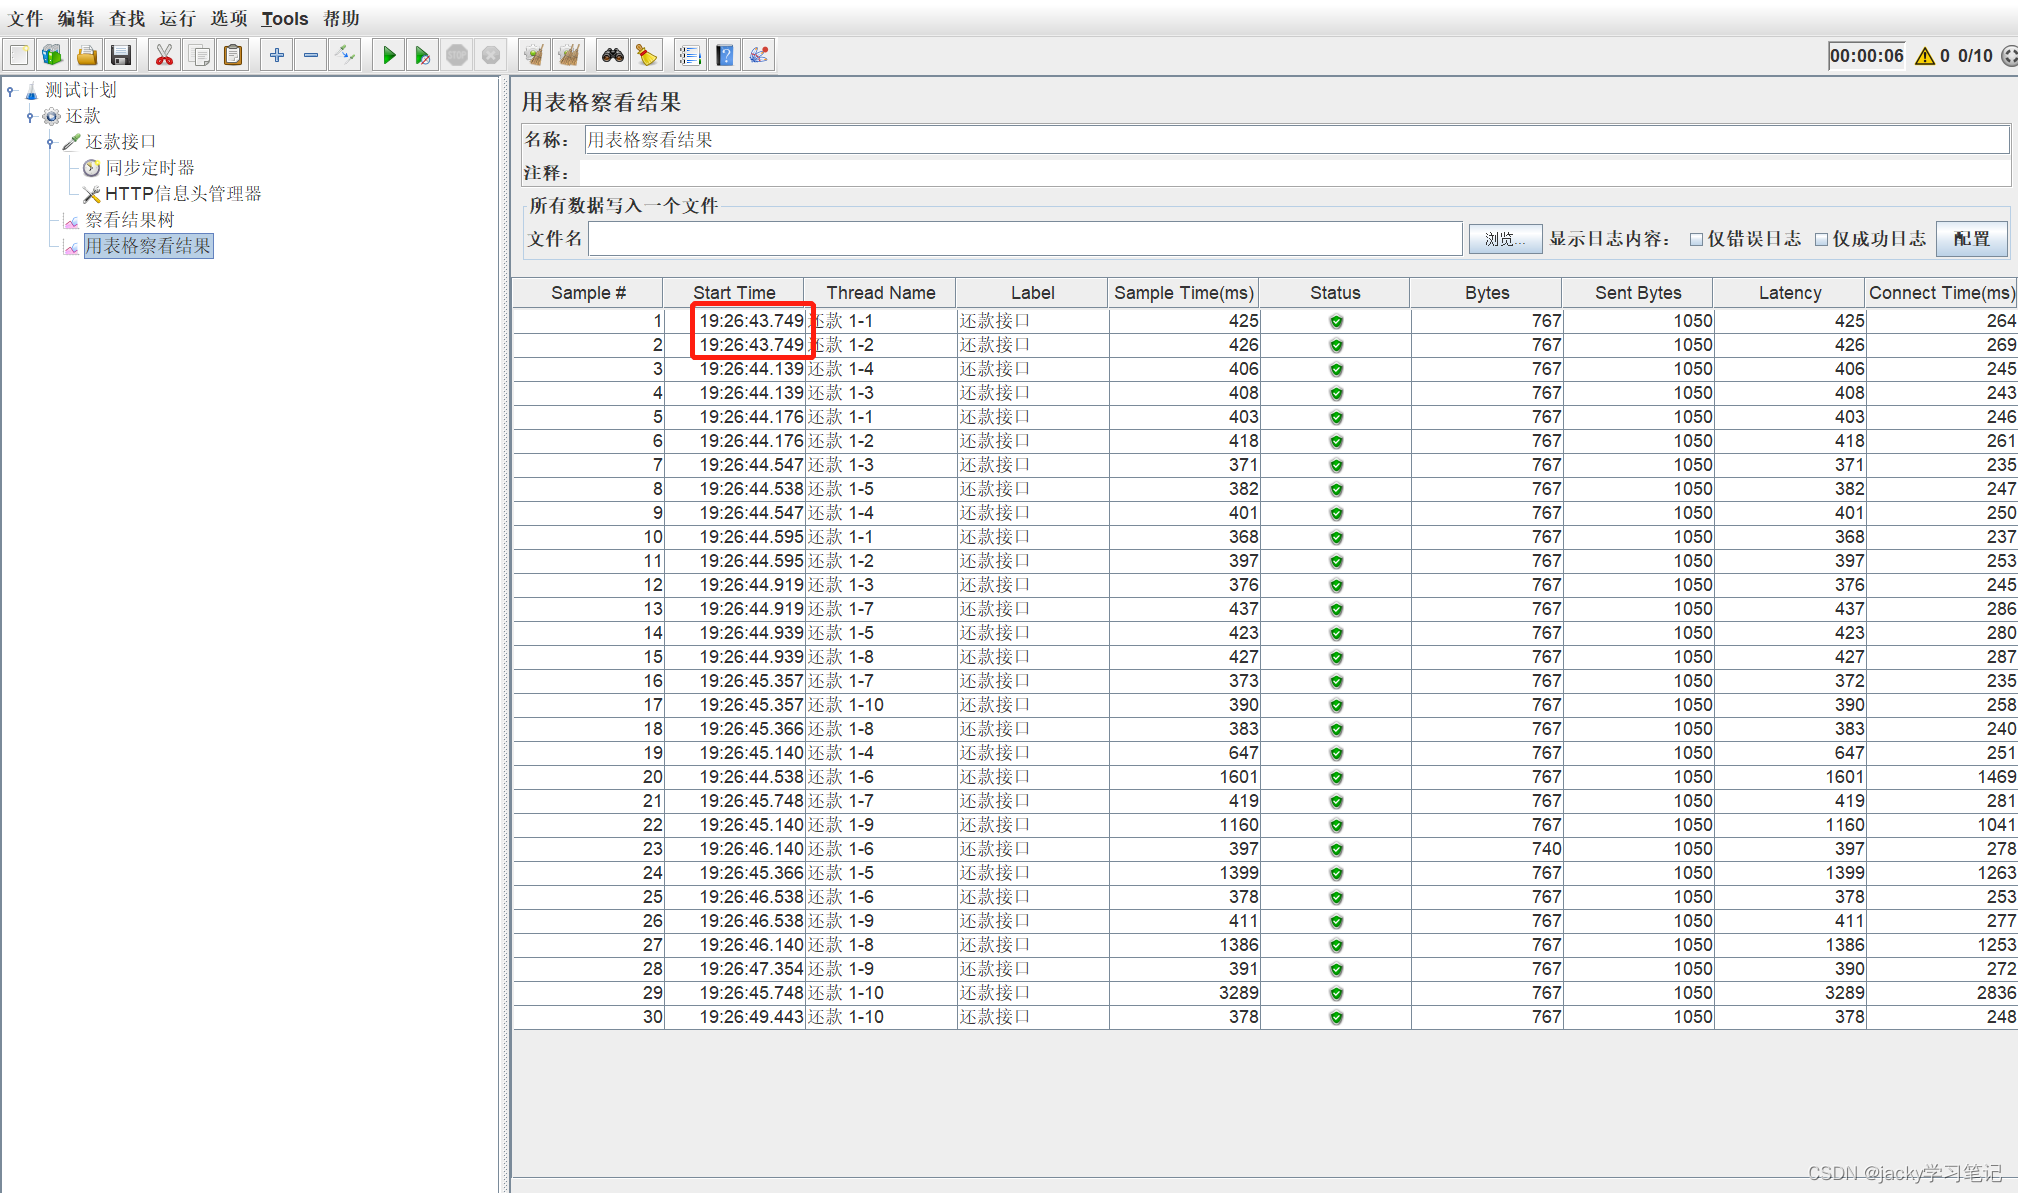
Task: Click the Copy icon
Action: point(199,55)
